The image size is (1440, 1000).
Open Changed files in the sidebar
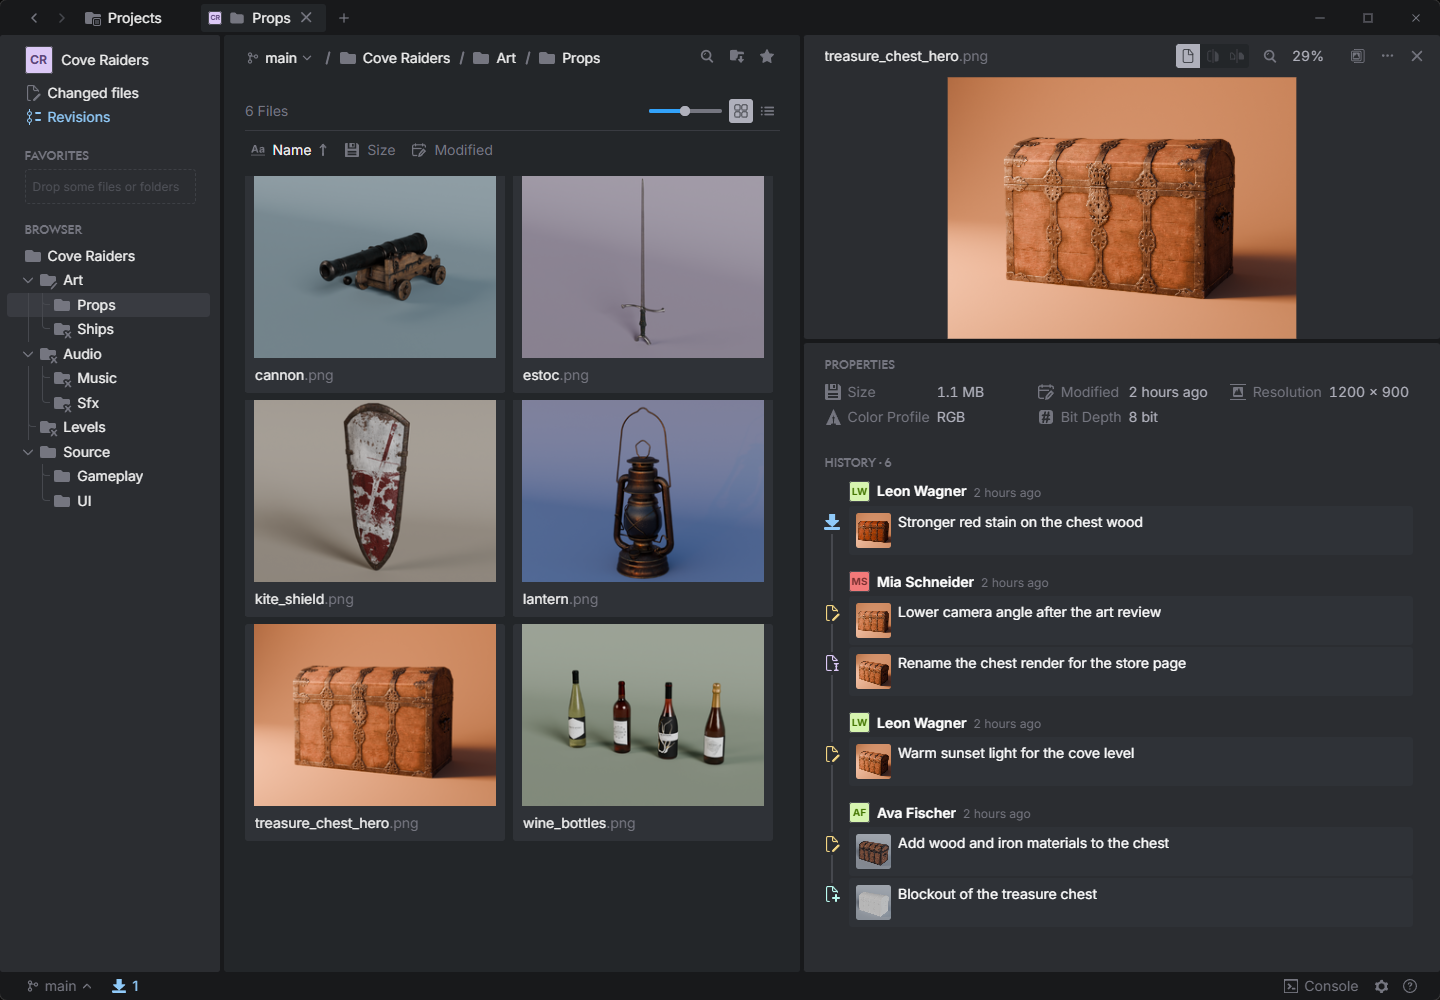(82, 93)
